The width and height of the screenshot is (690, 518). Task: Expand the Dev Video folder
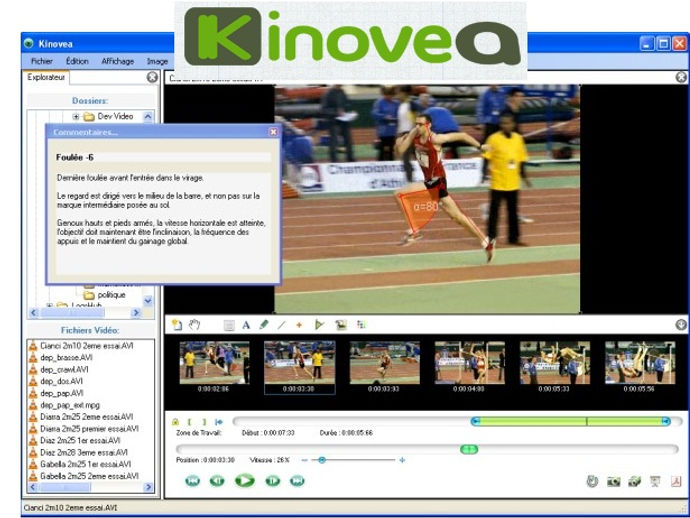coord(76,117)
